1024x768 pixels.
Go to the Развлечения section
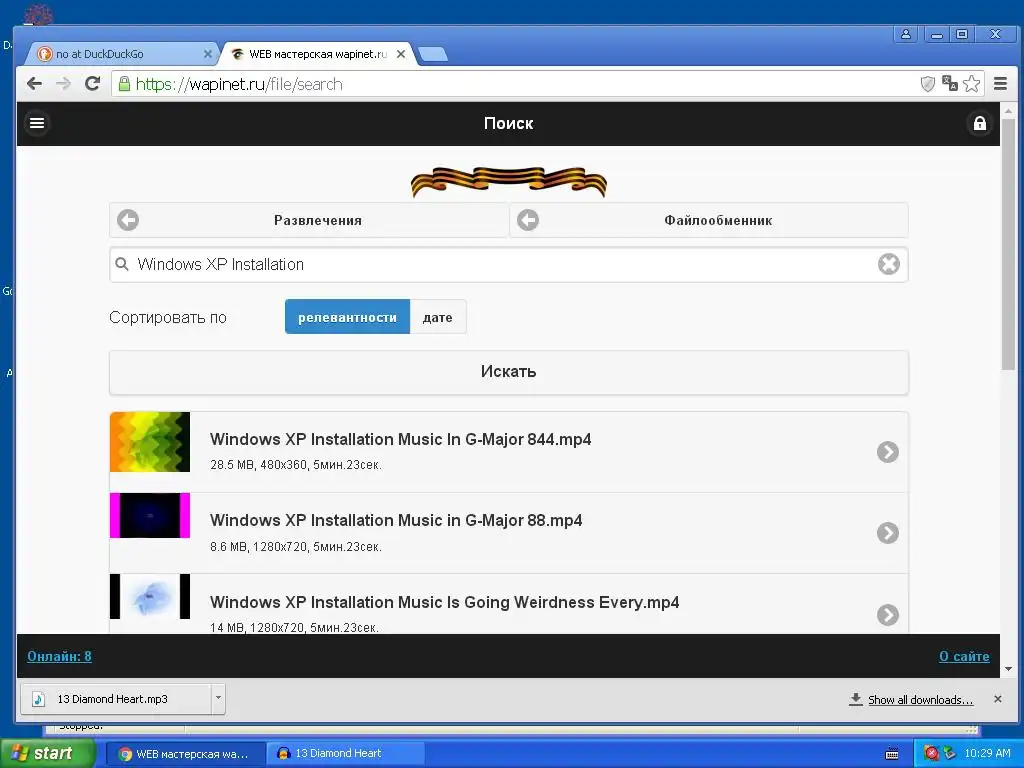(x=309, y=220)
